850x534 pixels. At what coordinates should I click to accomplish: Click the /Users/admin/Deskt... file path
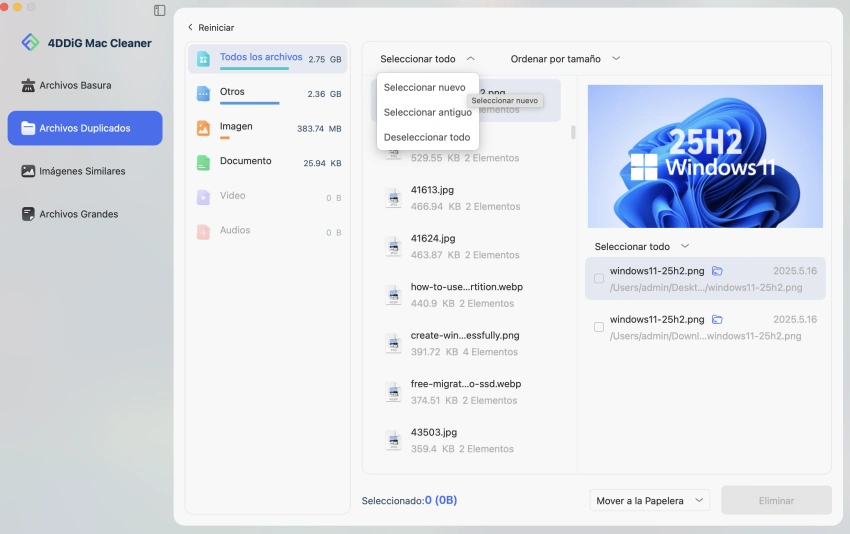(706, 287)
